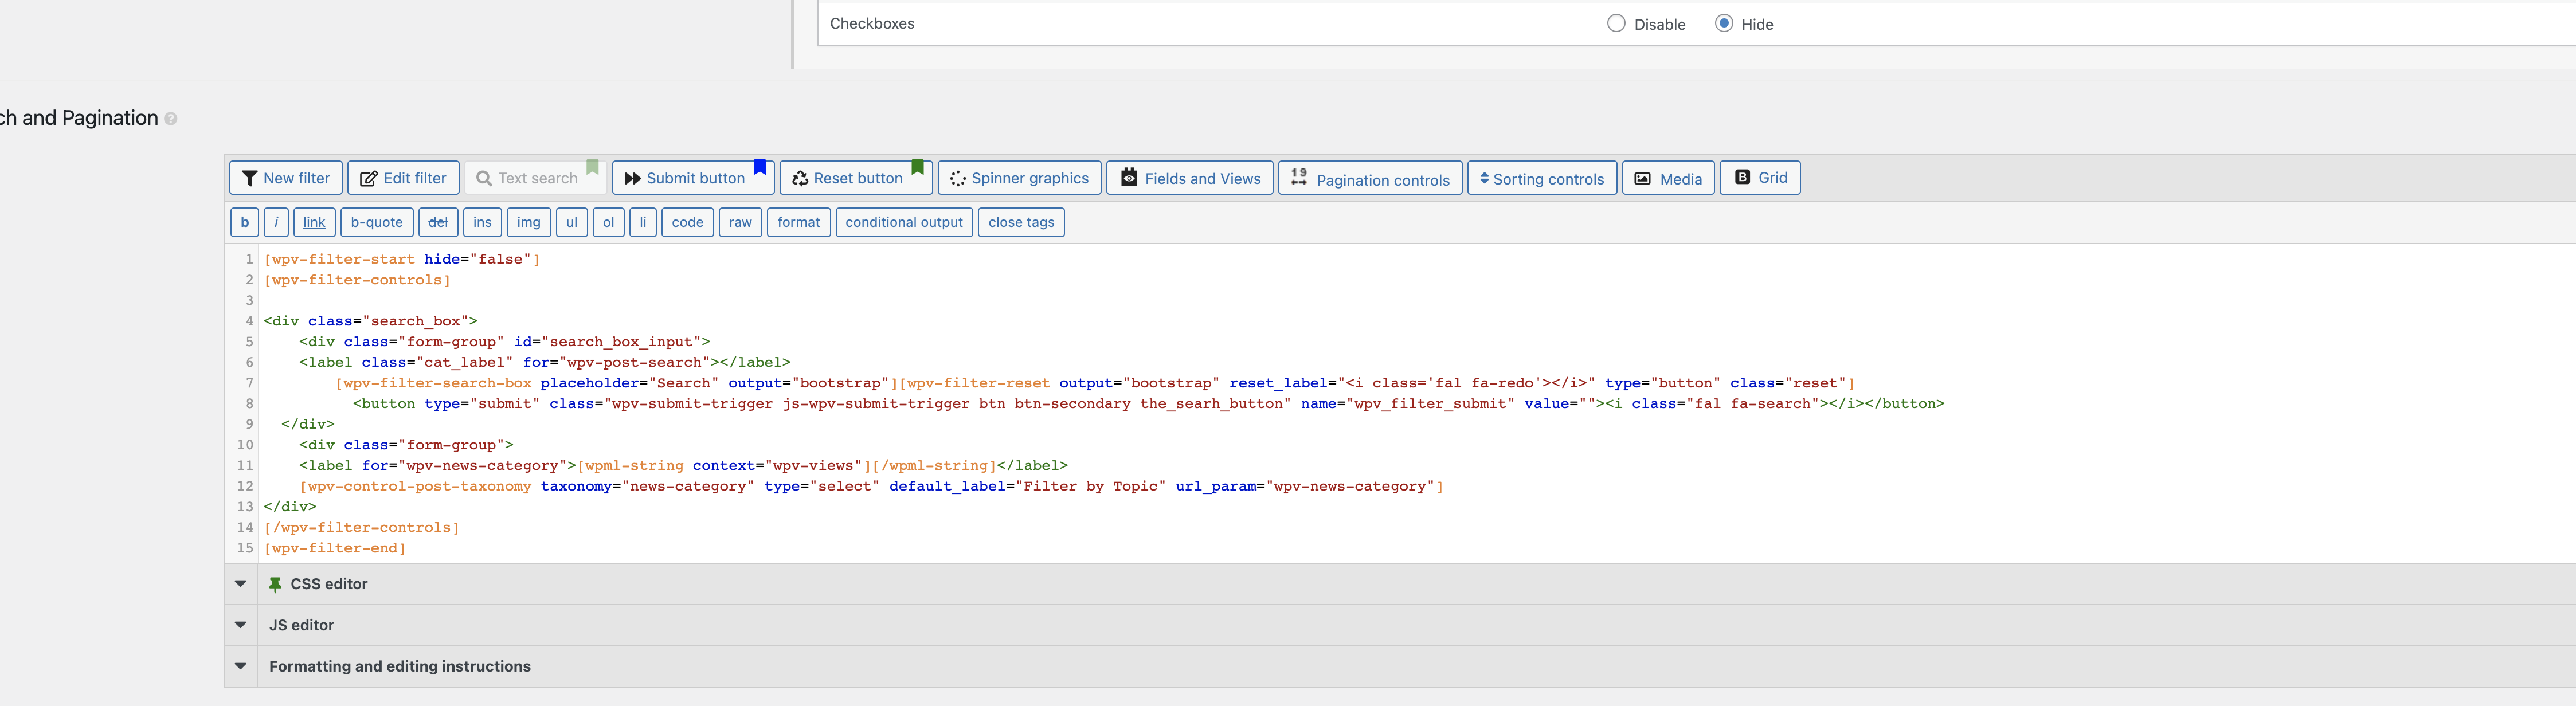Image resolution: width=2576 pixels, height=706 pixels.
Task: Toggle italic with the i quicktag
Action: click(277, 222)
